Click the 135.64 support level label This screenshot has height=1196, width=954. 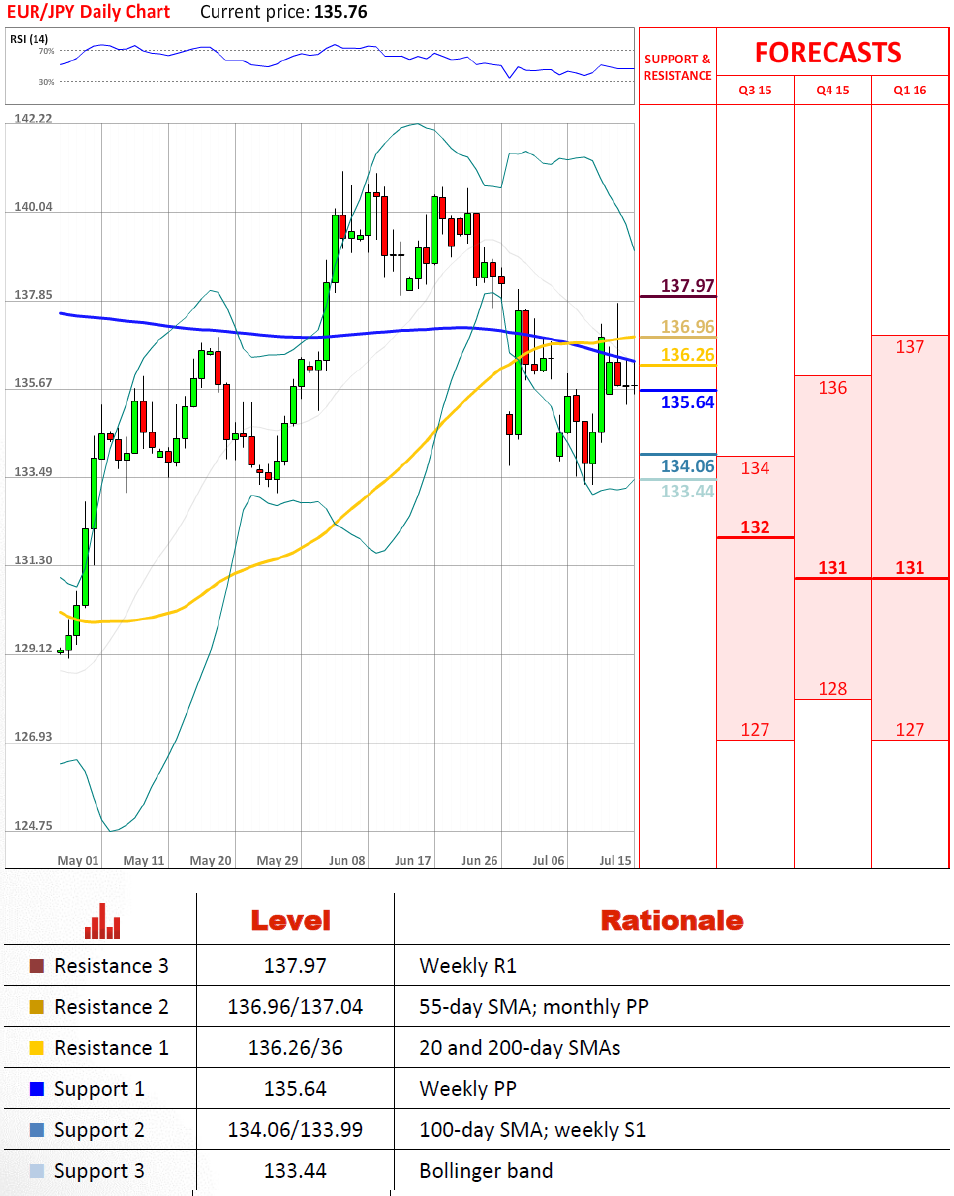pos(687,402)
